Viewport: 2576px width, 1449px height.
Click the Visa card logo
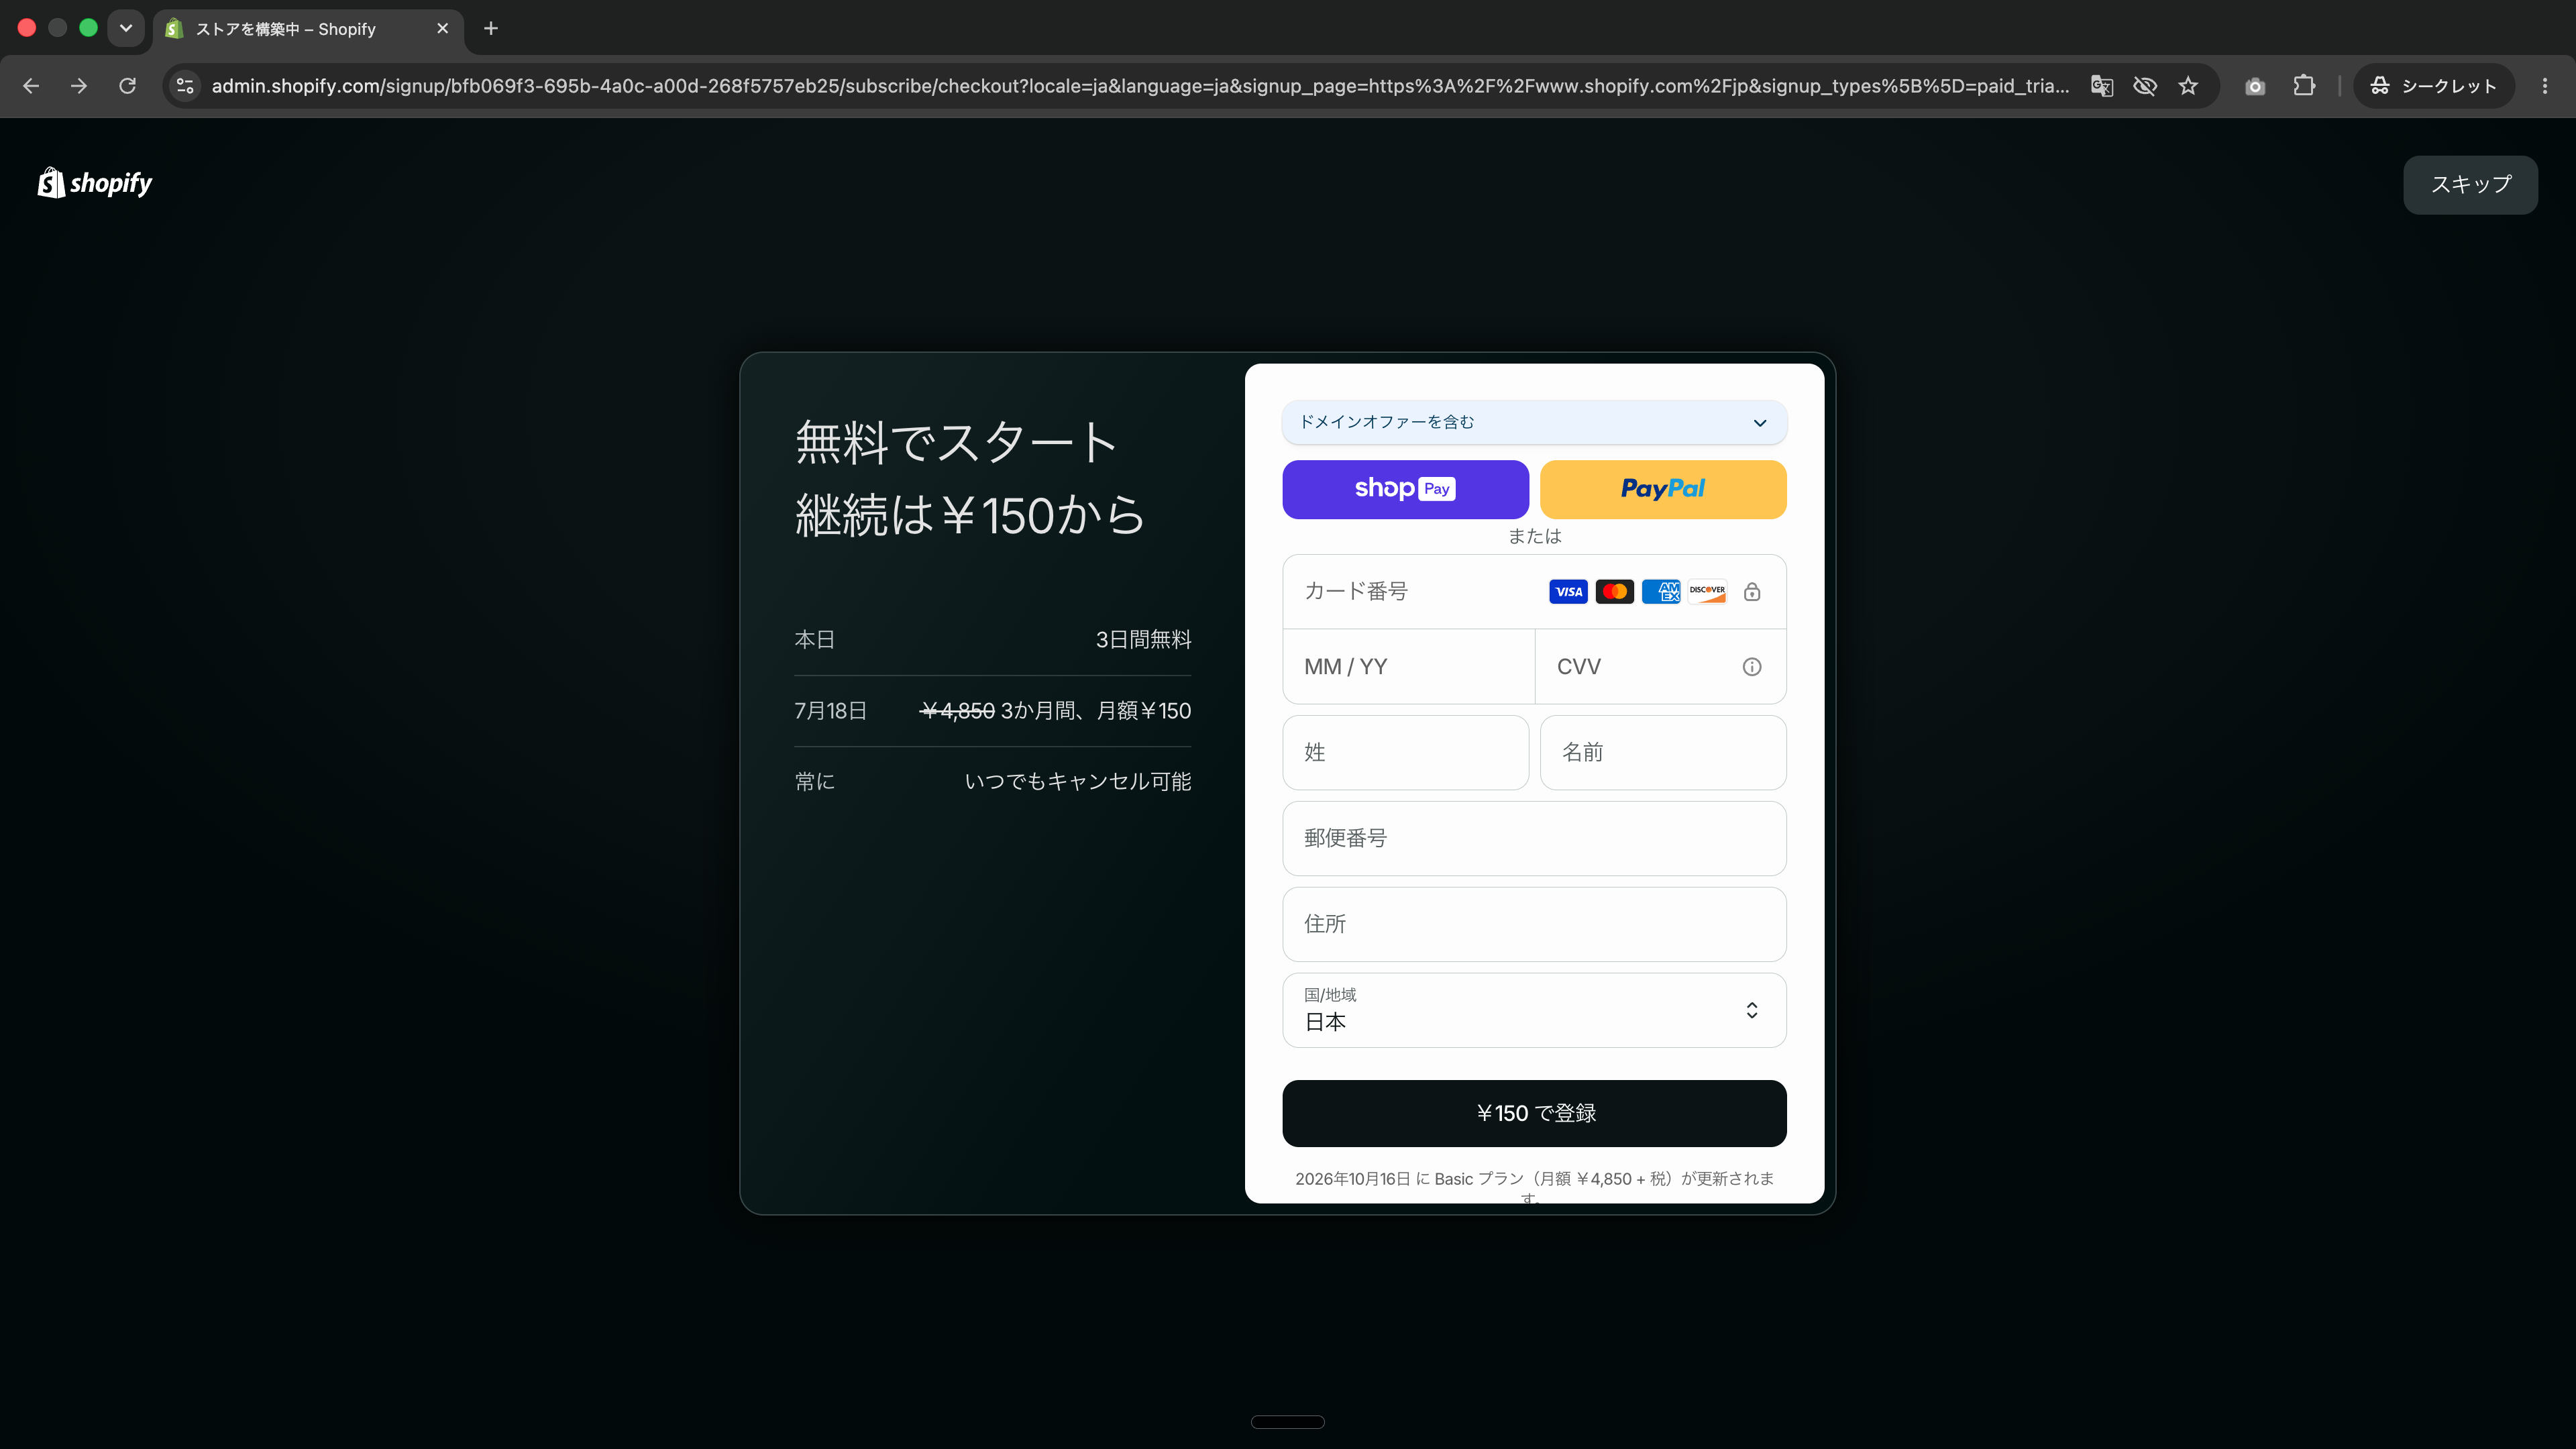click(1568, 592)
